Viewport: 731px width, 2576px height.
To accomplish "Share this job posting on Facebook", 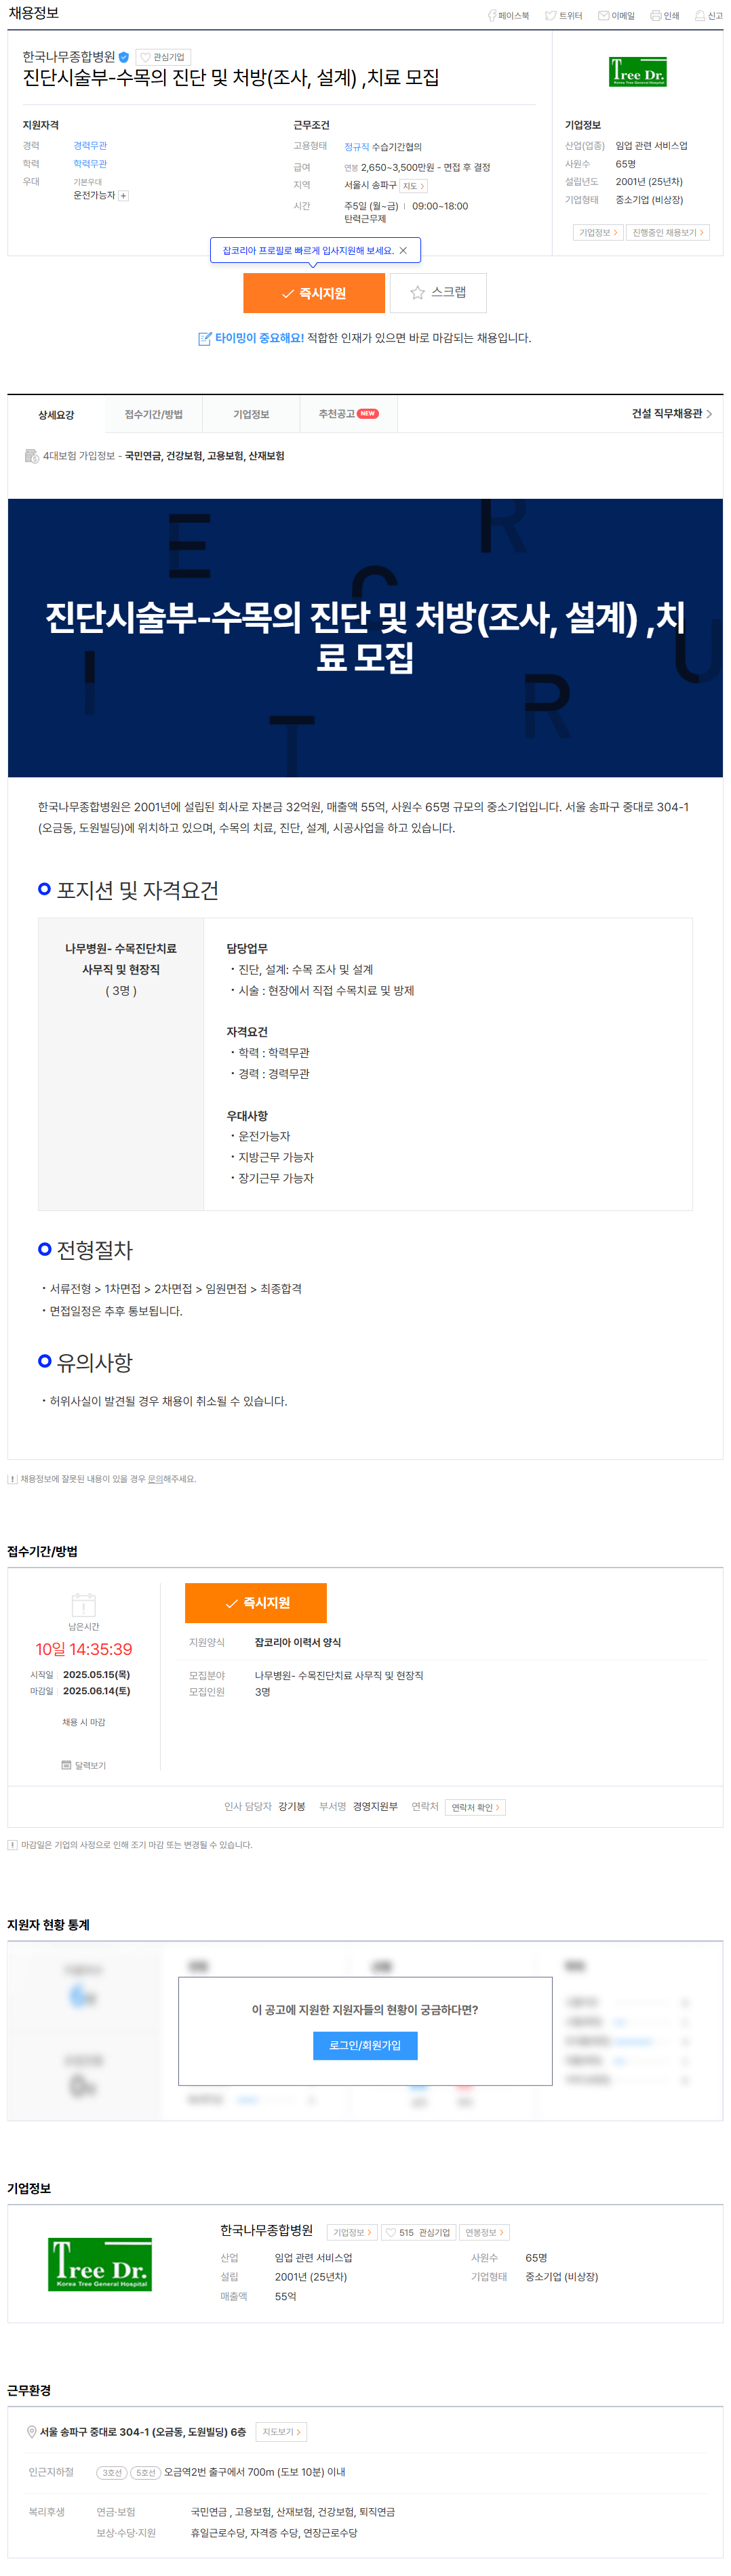I will coord(508,16).
